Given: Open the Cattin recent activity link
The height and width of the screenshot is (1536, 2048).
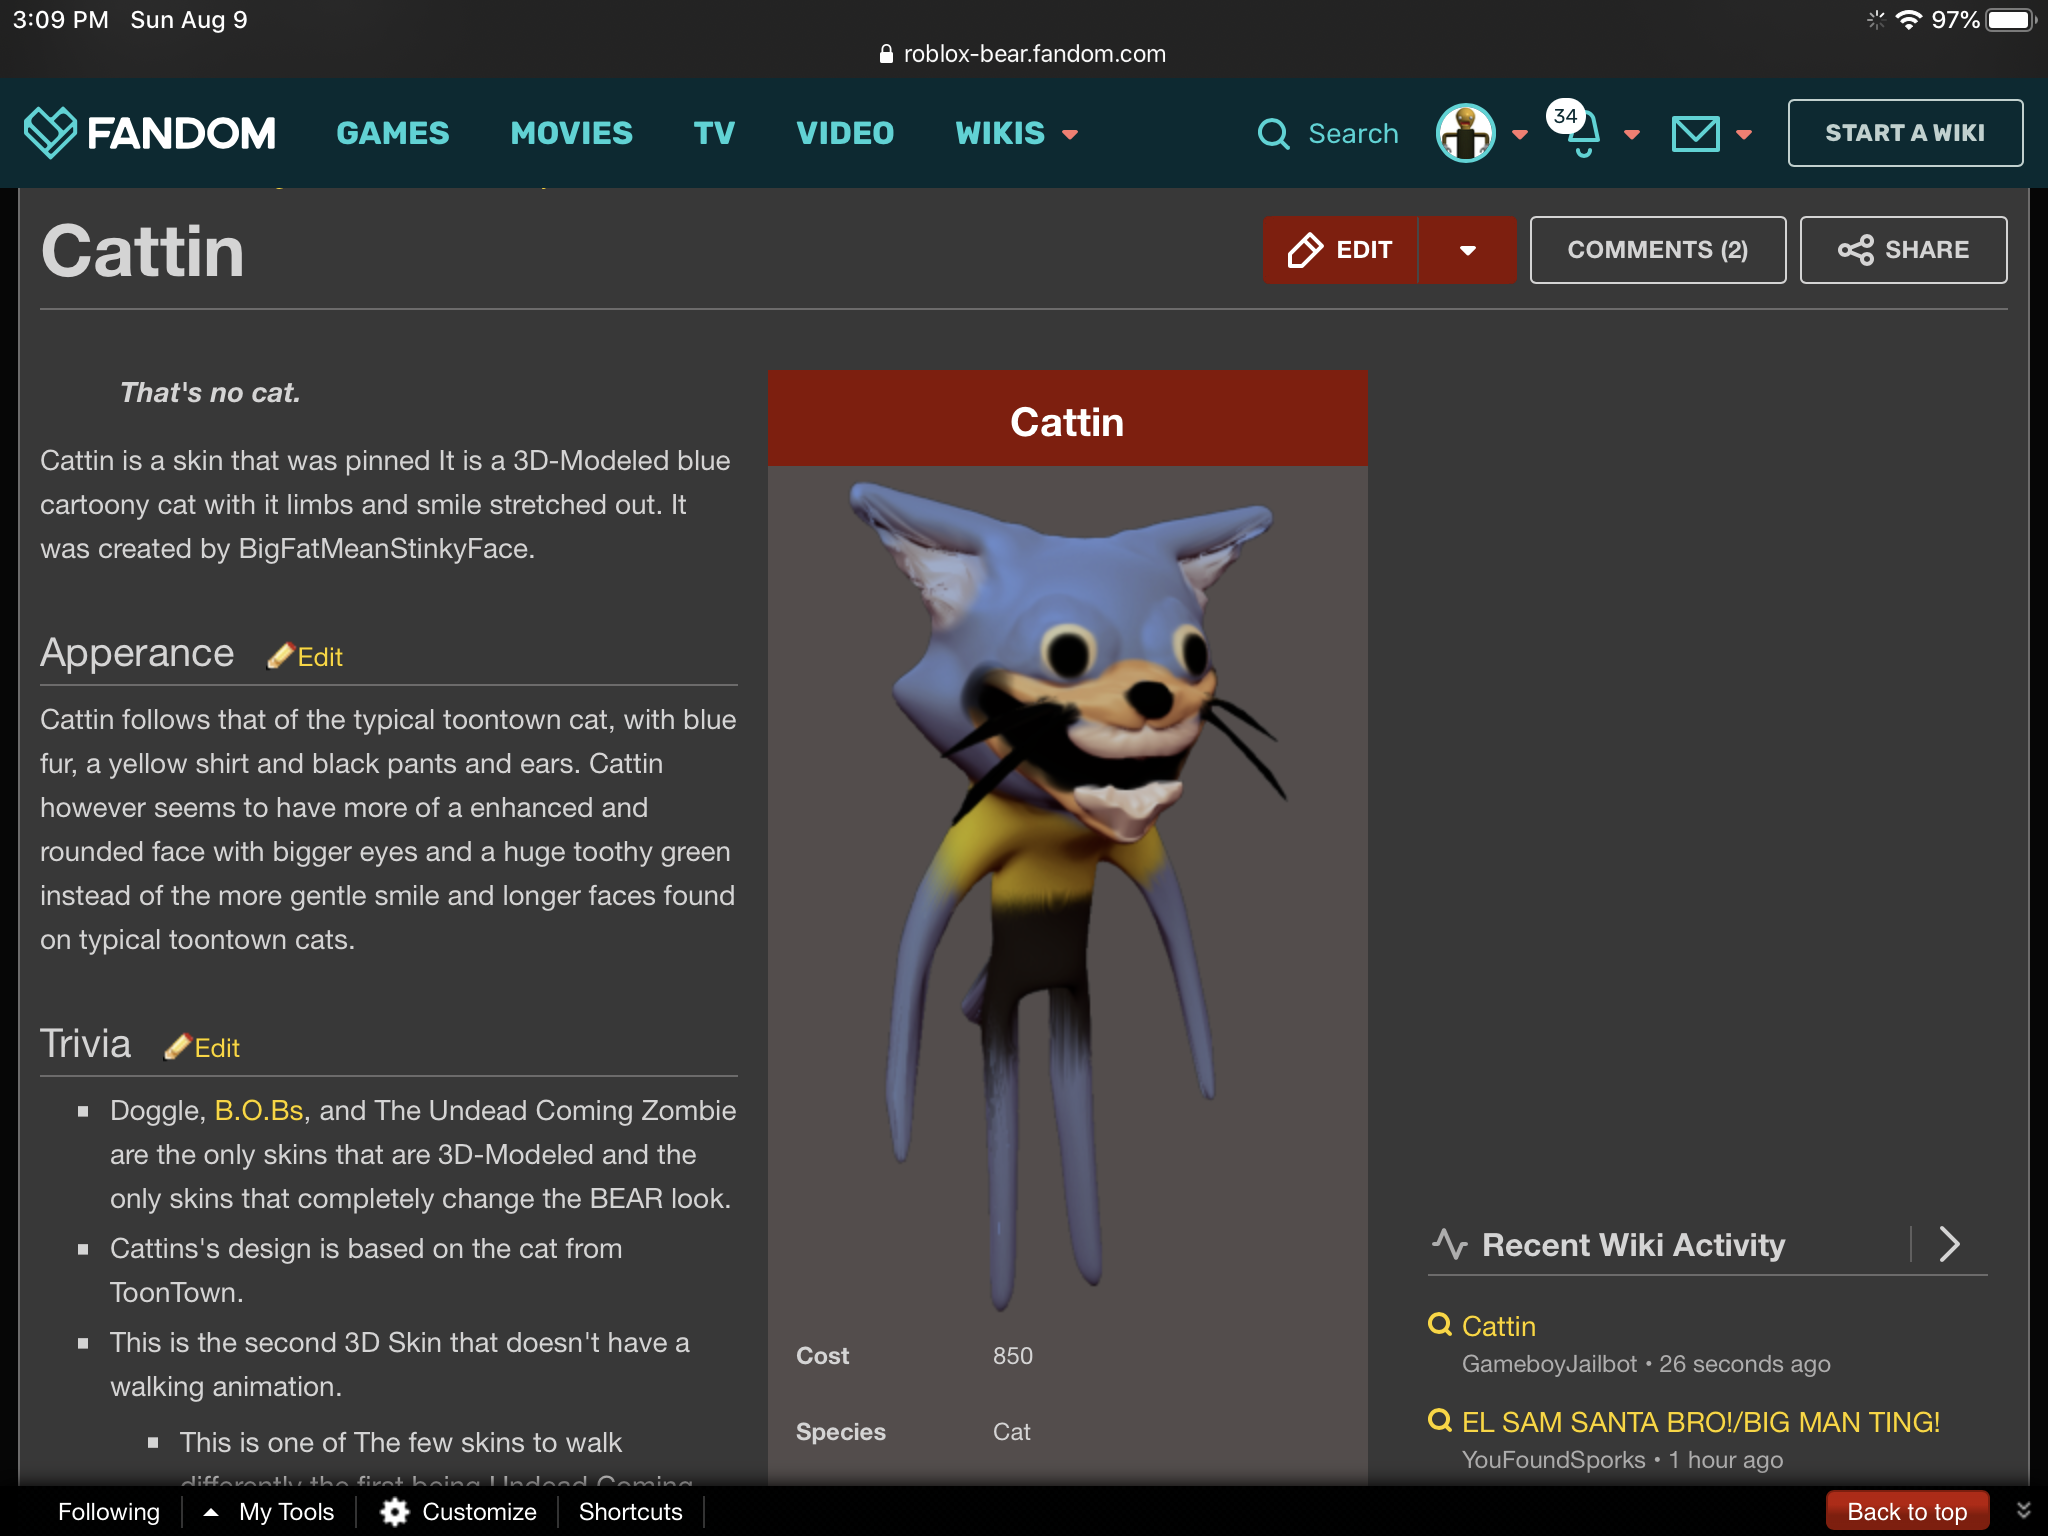Looking at the screenshot, I should point(1498,1326).
